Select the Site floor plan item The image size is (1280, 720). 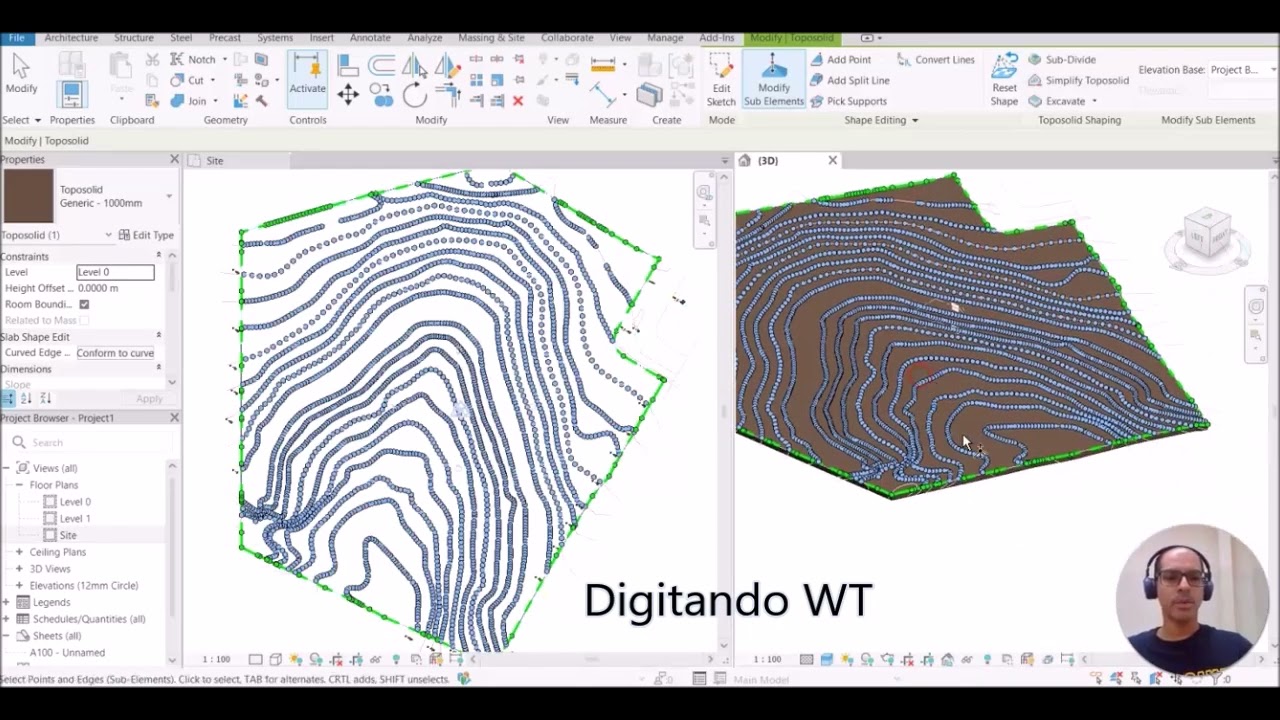[x=60, y=536]
